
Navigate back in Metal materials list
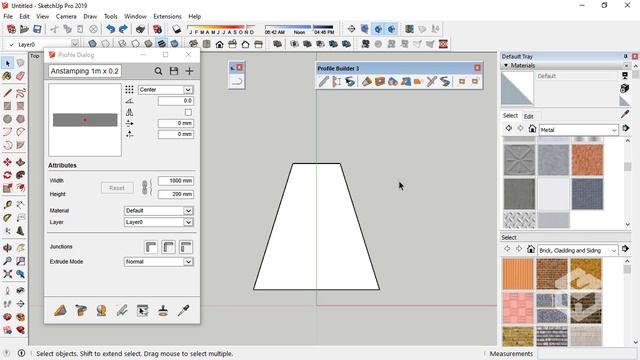[x=509, y=129]
